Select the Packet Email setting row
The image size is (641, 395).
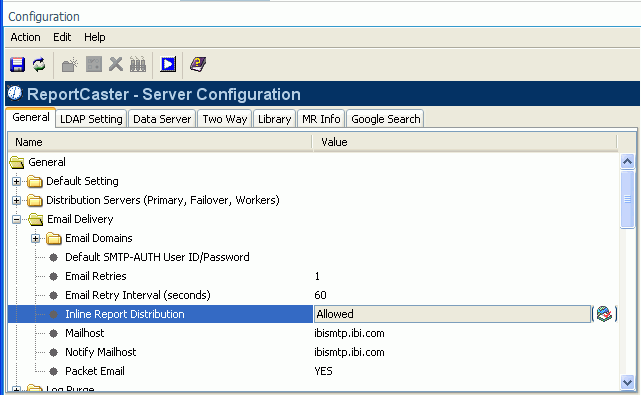313,371
